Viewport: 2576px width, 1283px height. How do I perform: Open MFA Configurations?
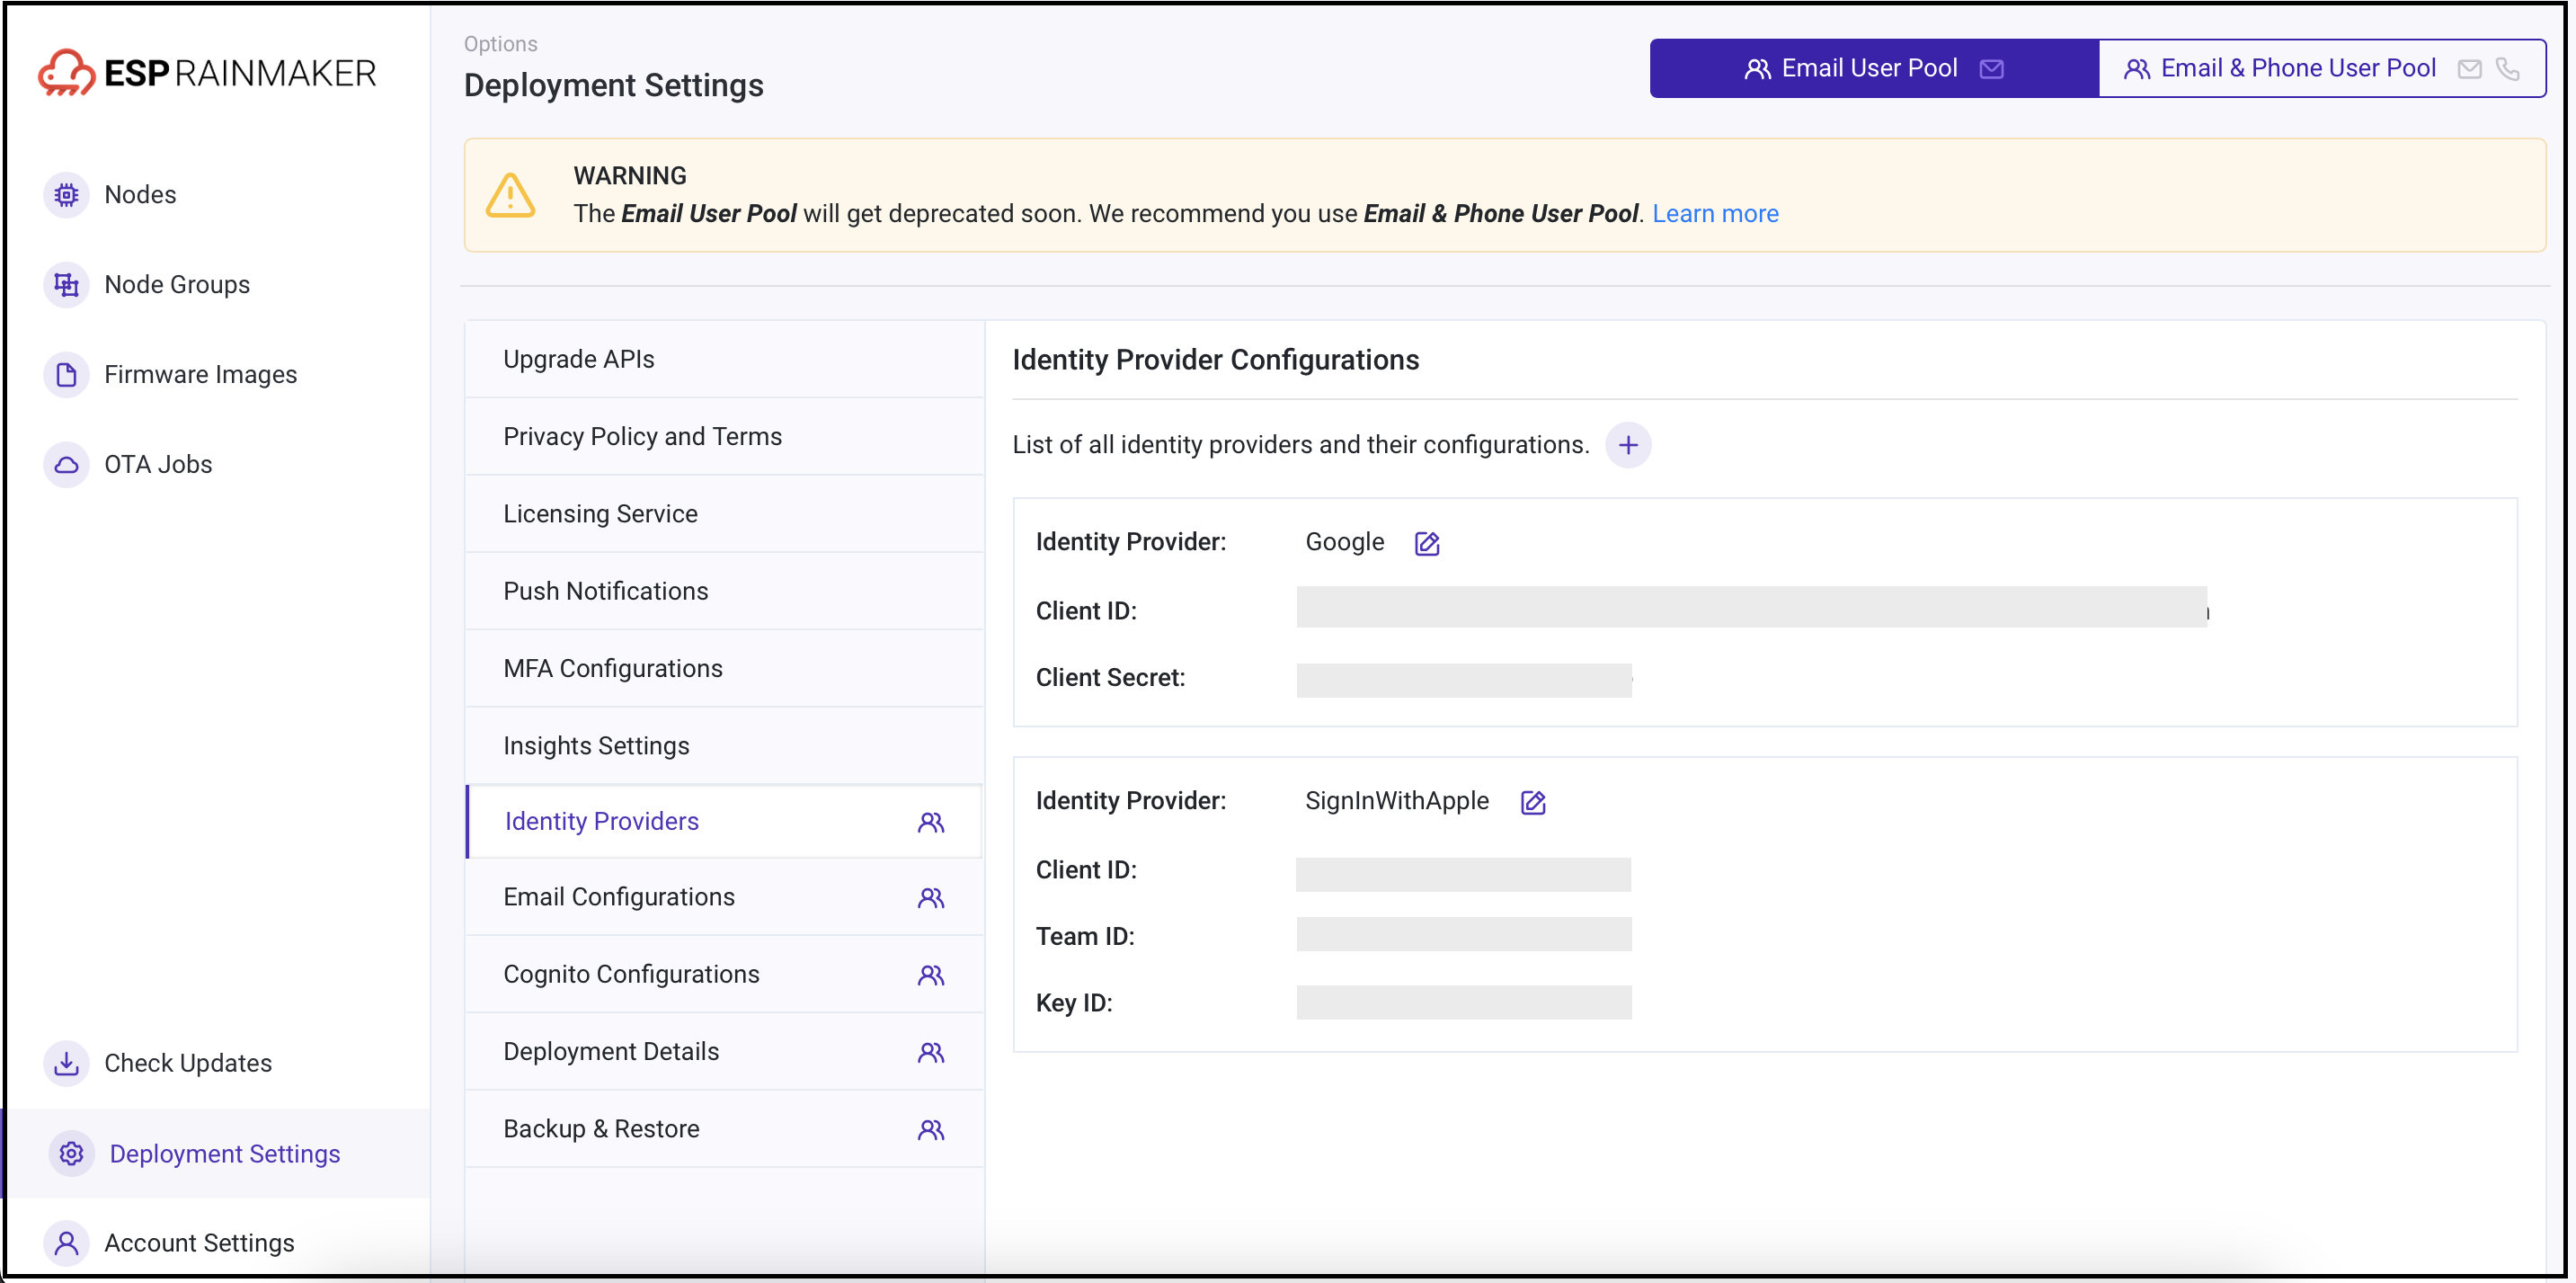[x=725, y=668]
